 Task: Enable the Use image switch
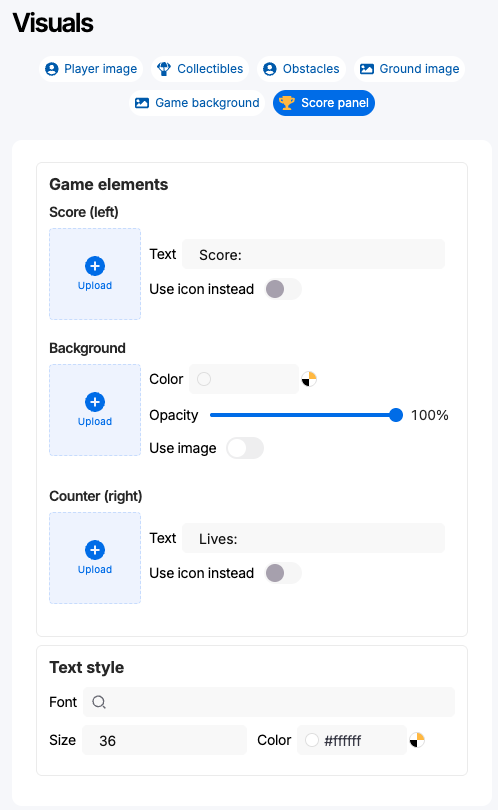245,448
